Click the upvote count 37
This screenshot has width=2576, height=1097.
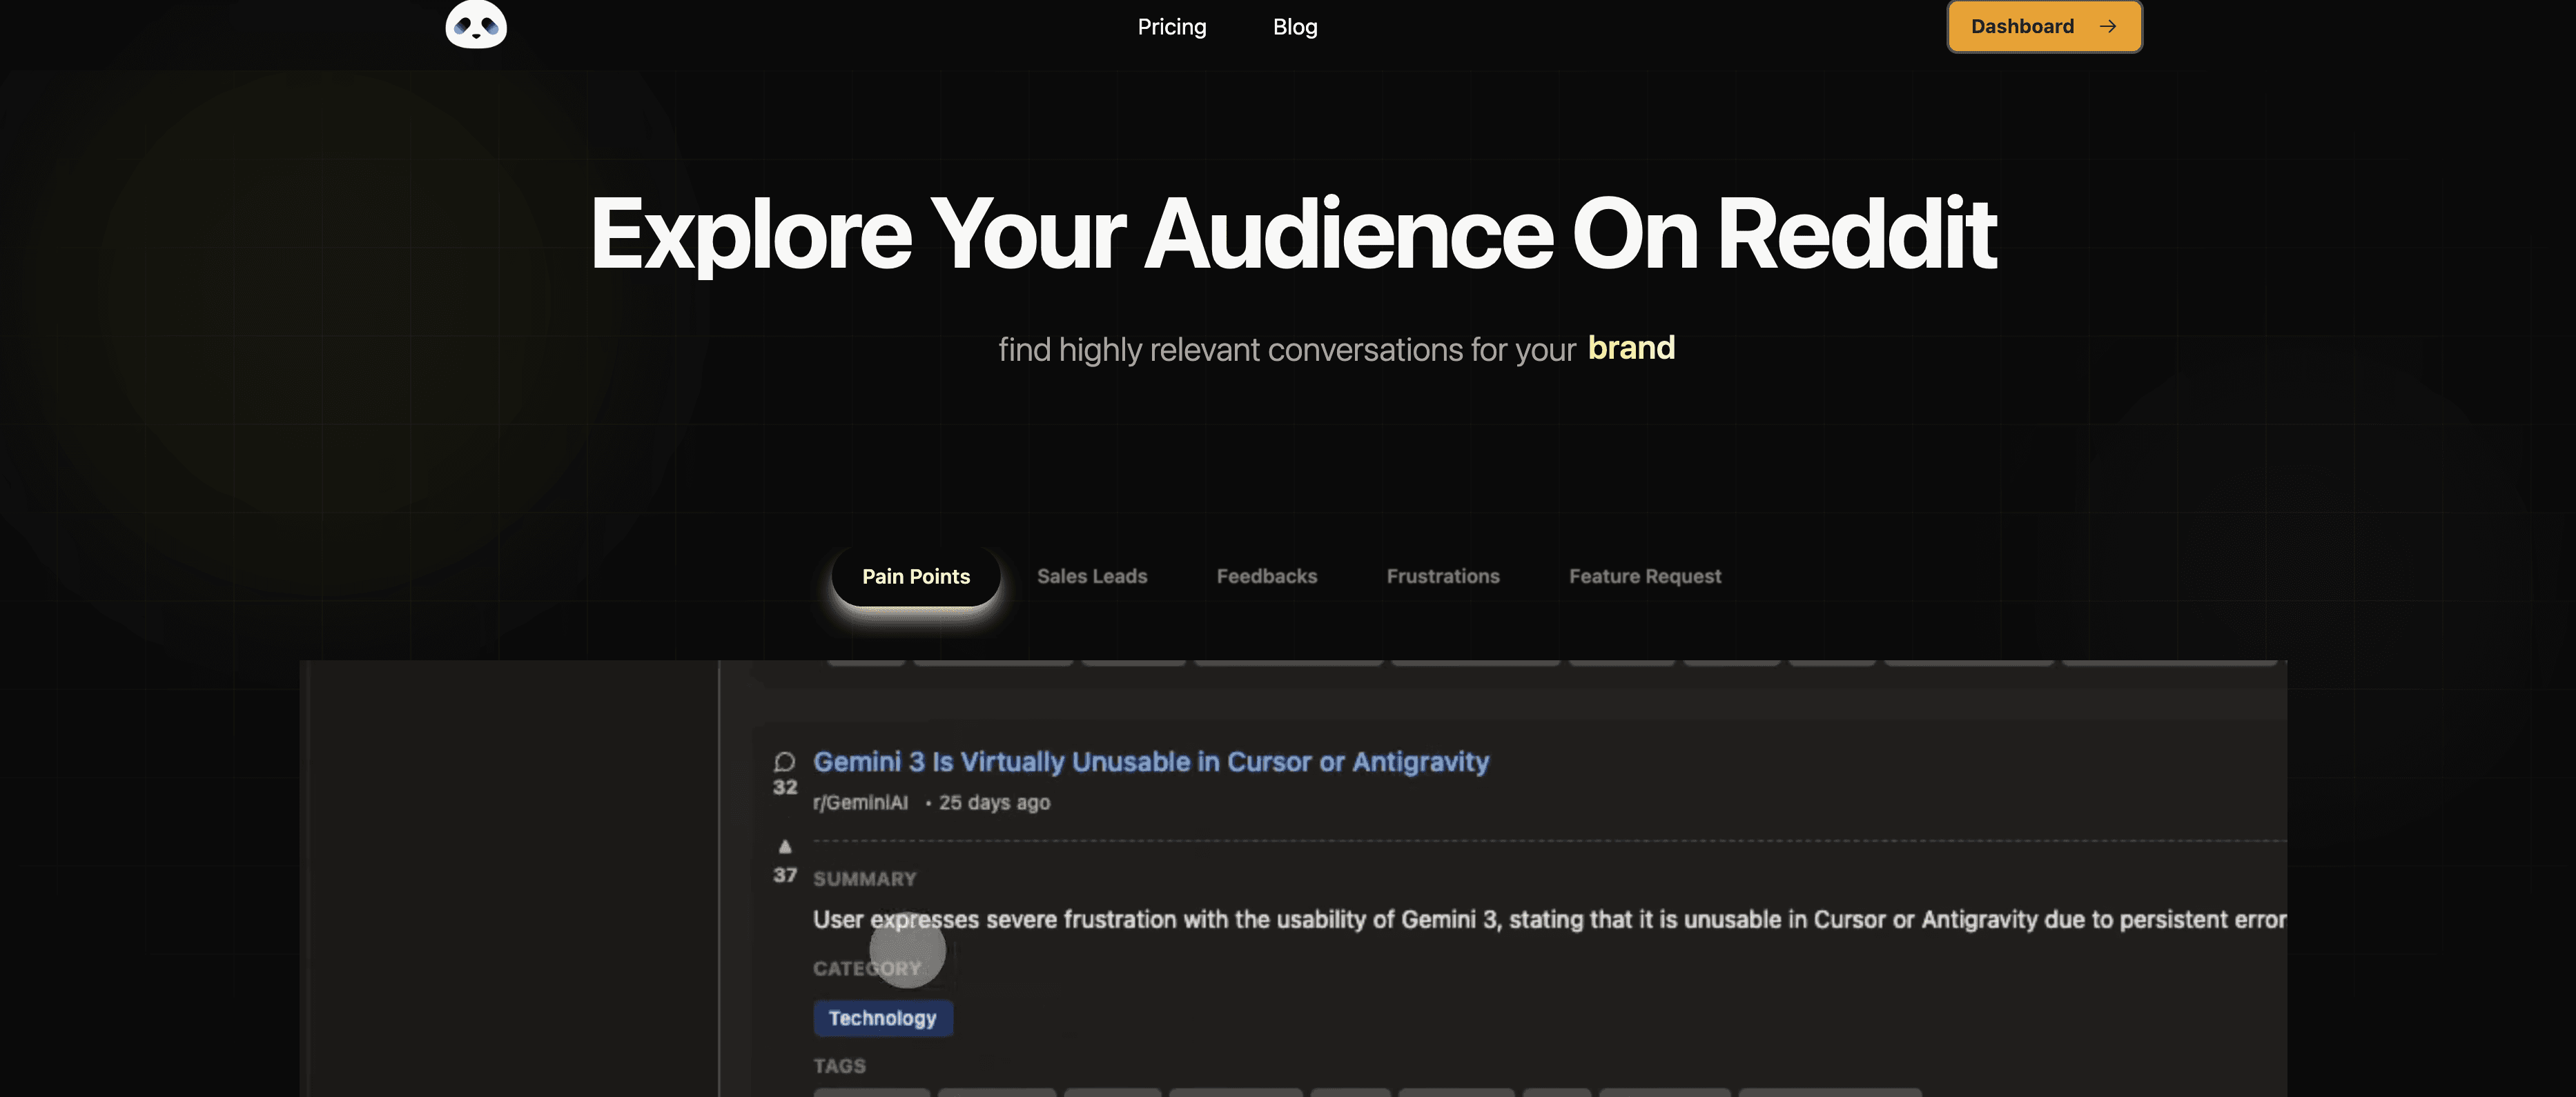pyautogui.click(x=785, y=876)
